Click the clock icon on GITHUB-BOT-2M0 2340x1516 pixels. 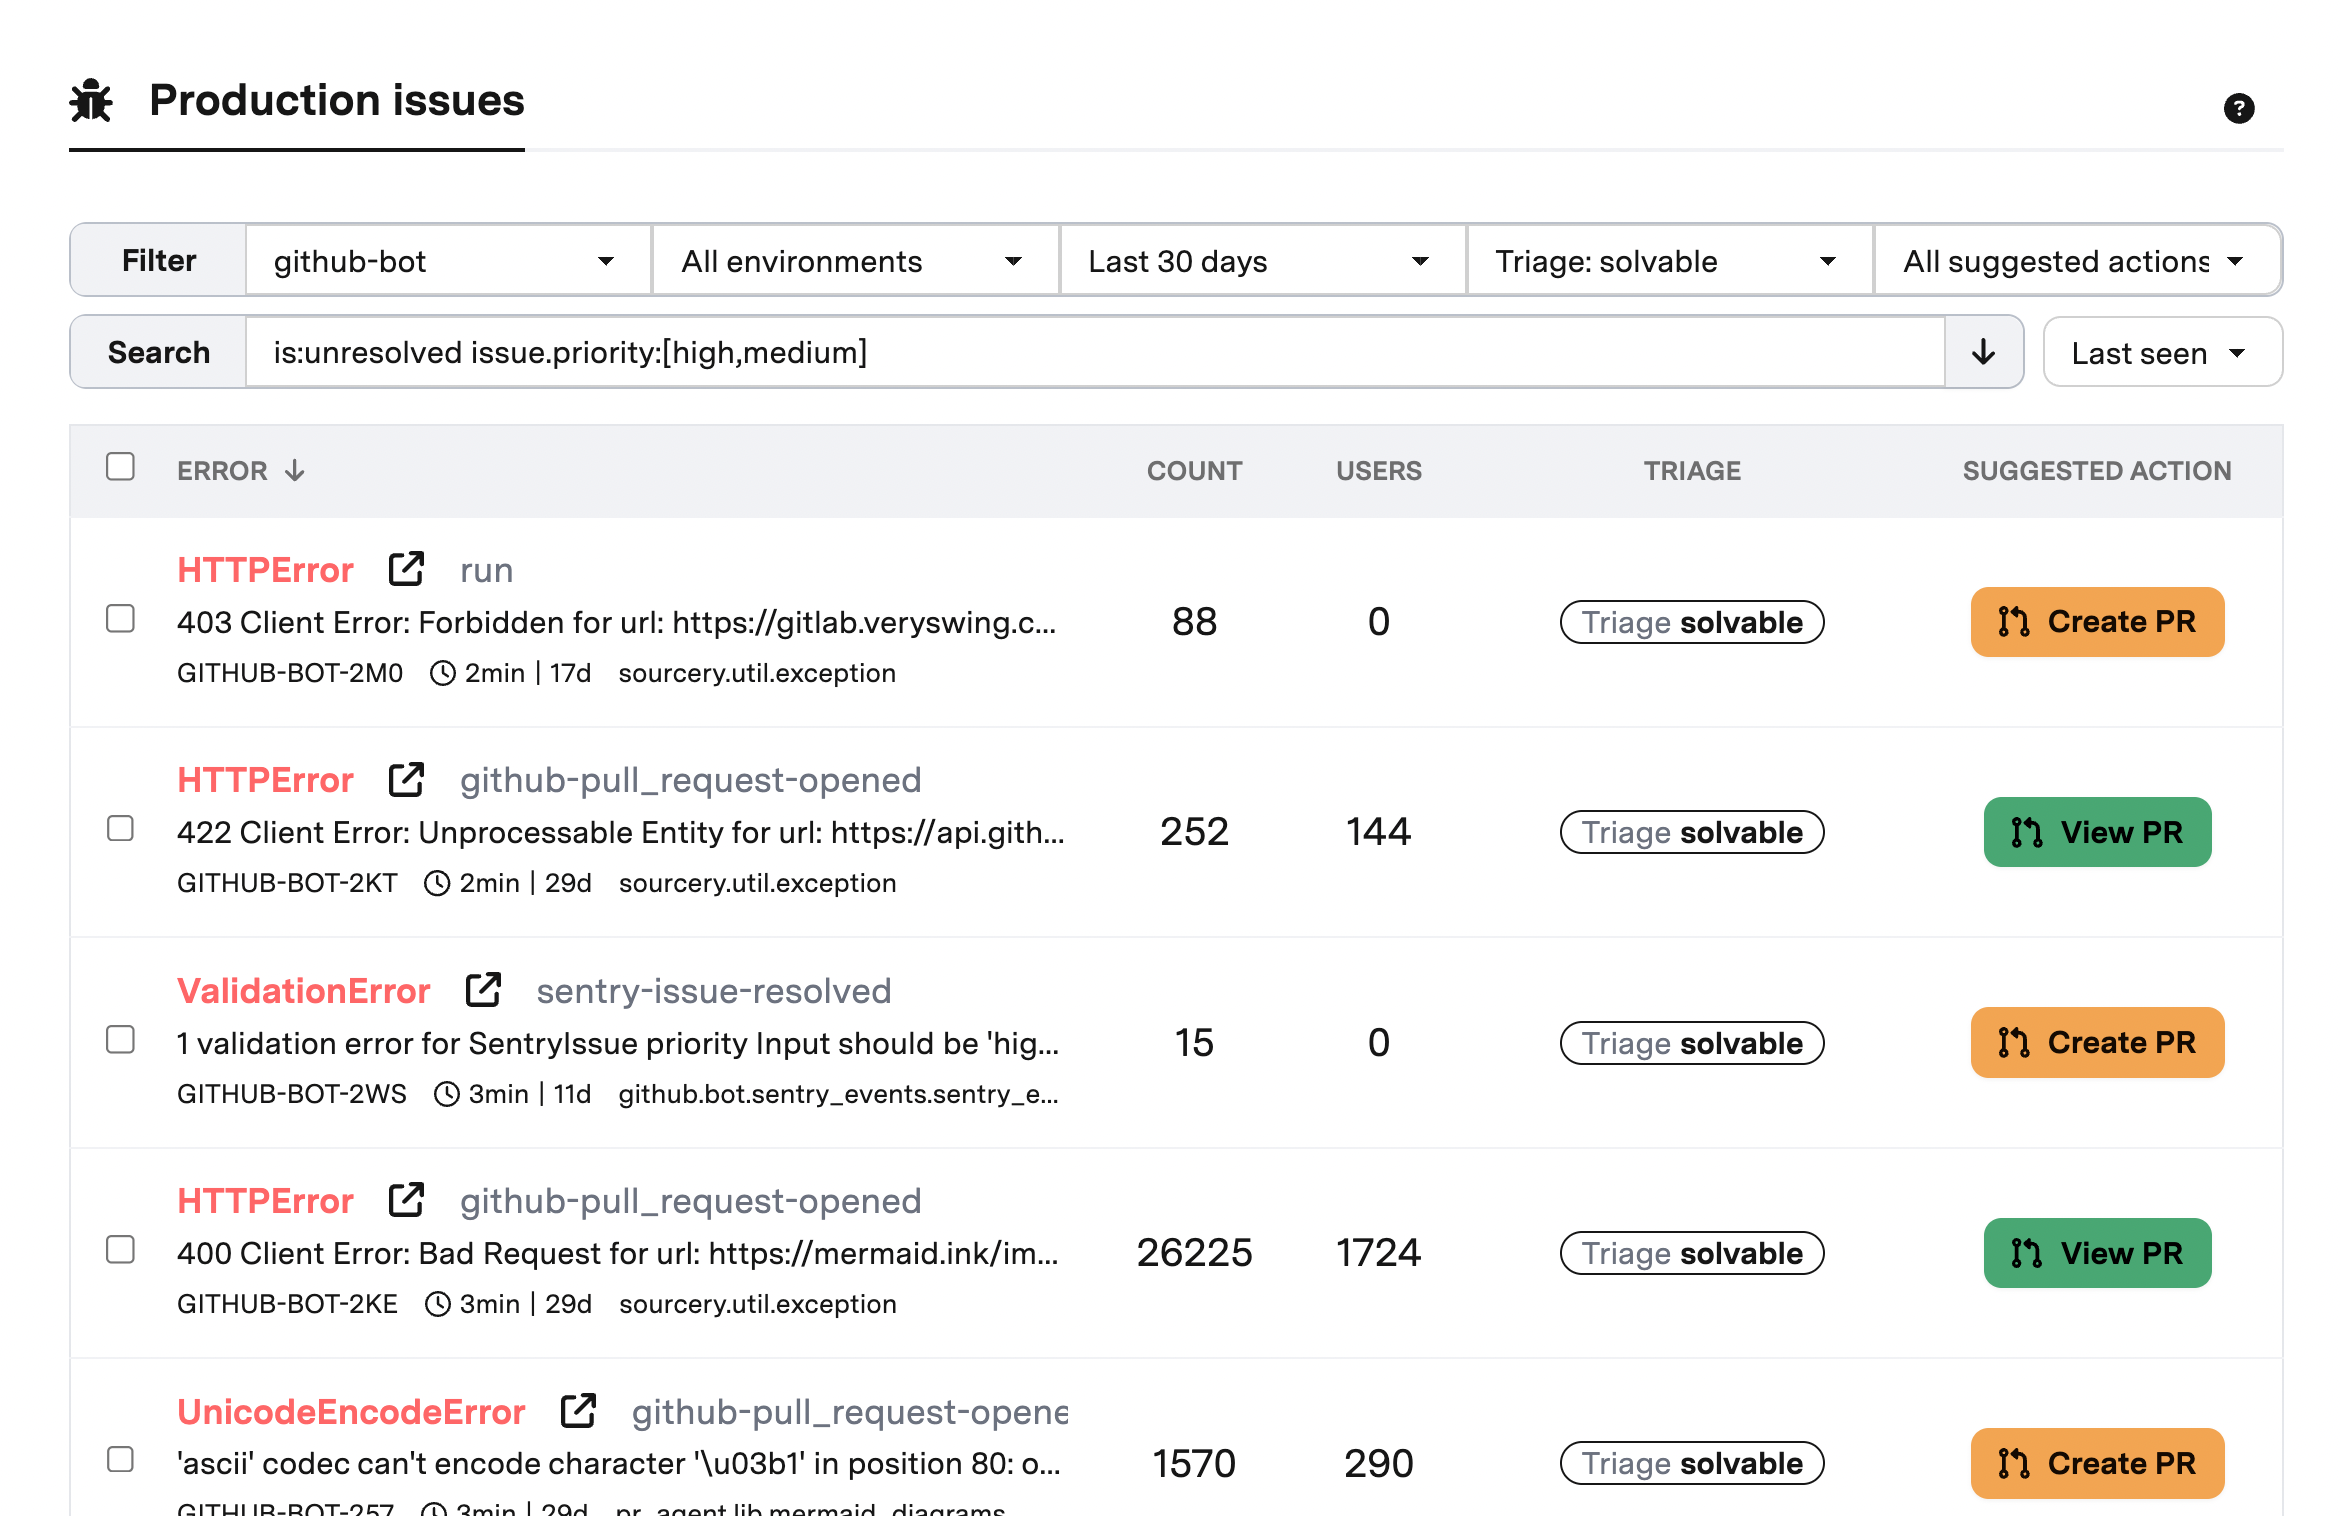443,672
